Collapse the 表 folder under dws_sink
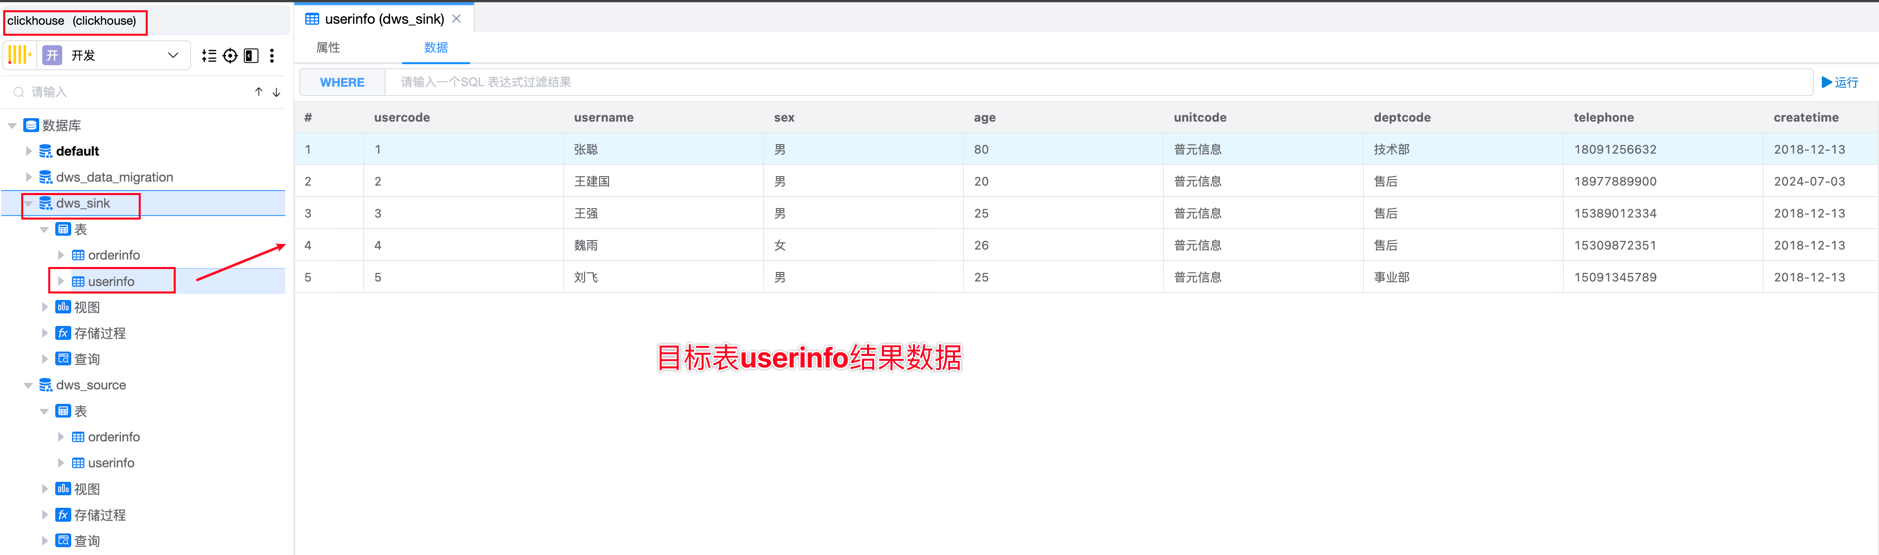This screenshot has width=1879, height=555. 44,230
